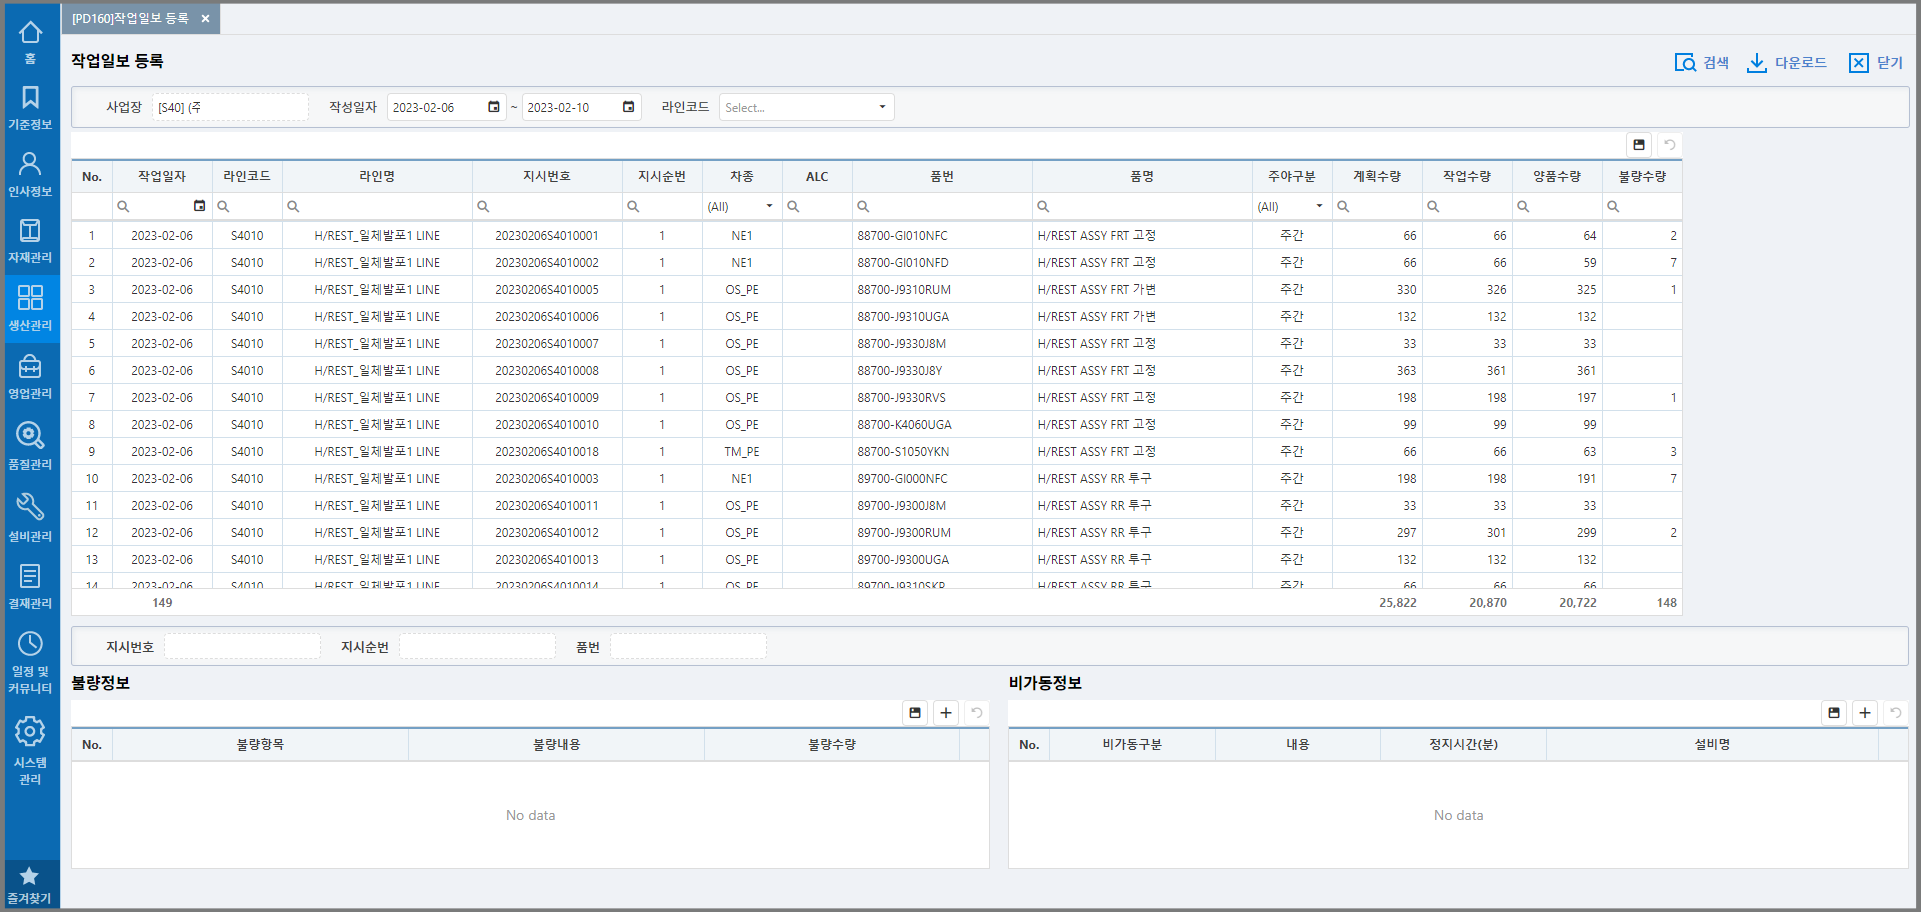Go to 홈 in the sidebar
This screenshot has height=912, width=1921.
pyautogui.click(x=30, y=41)
